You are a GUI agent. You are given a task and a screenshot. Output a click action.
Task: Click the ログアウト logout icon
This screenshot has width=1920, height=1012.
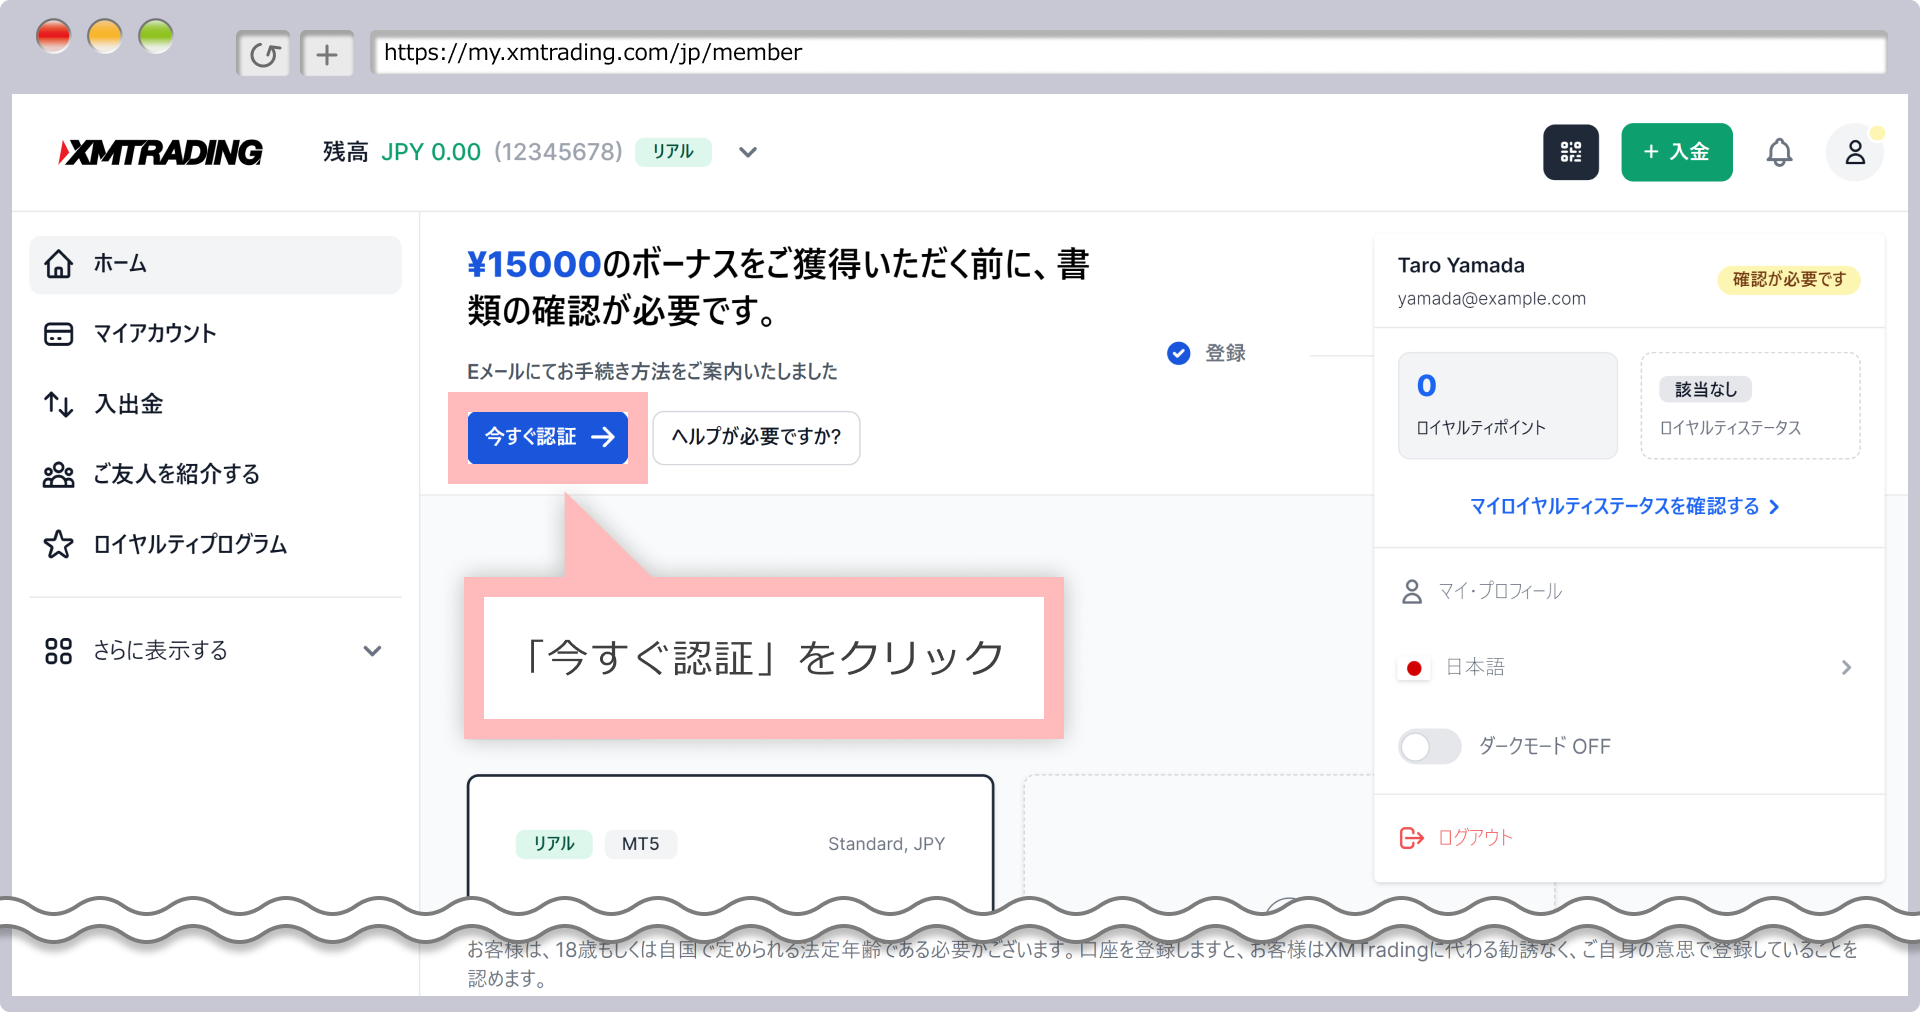coord(1411,838)
